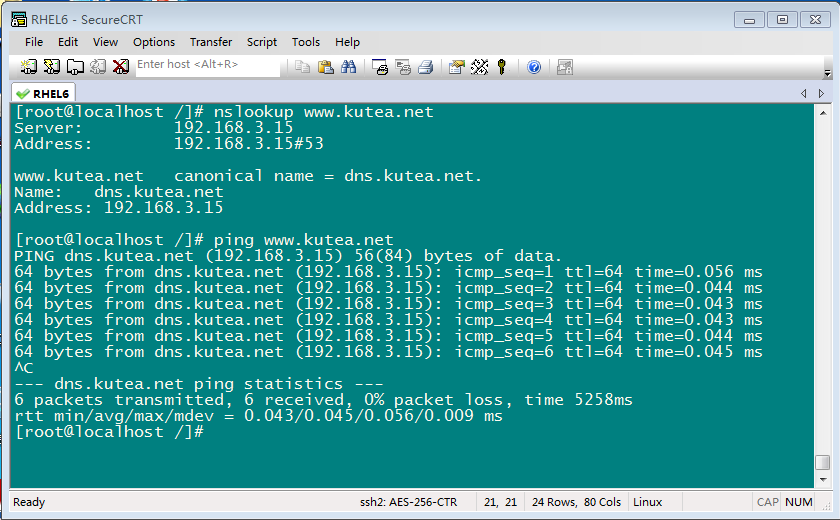
Task: Click the terminal scrollbar thumb
Action: pyautogui.click(x=823, y=462)
